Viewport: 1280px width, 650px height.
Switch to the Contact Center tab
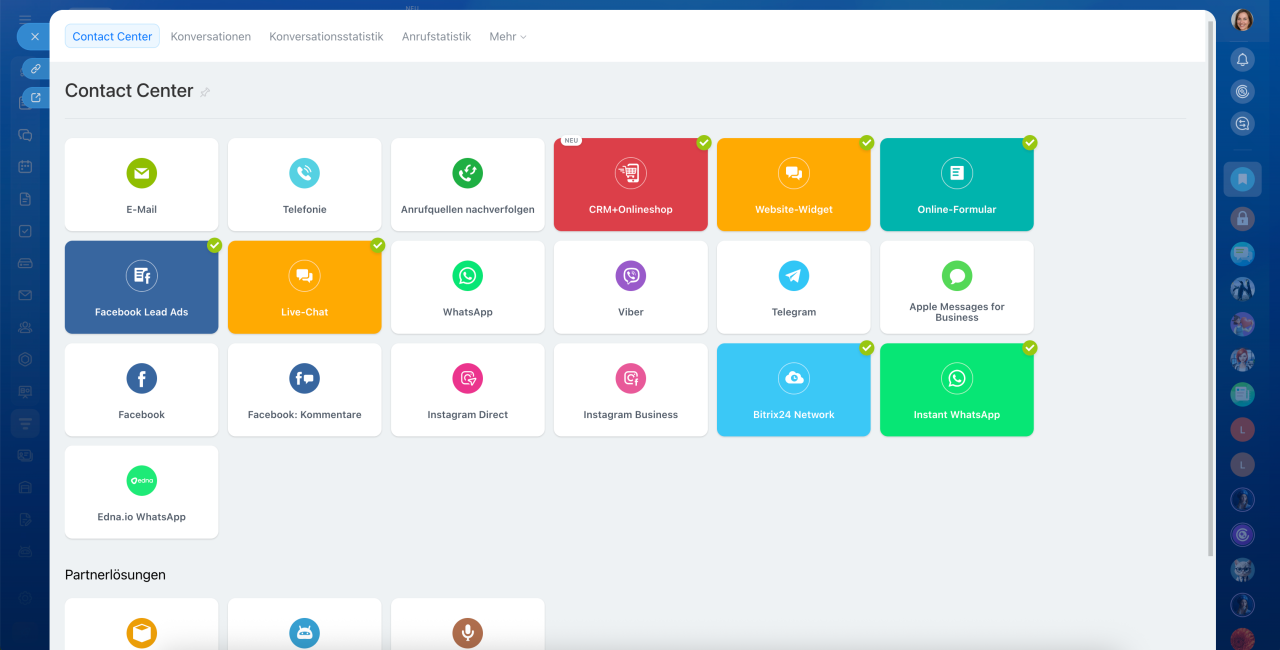coord(112,36)
